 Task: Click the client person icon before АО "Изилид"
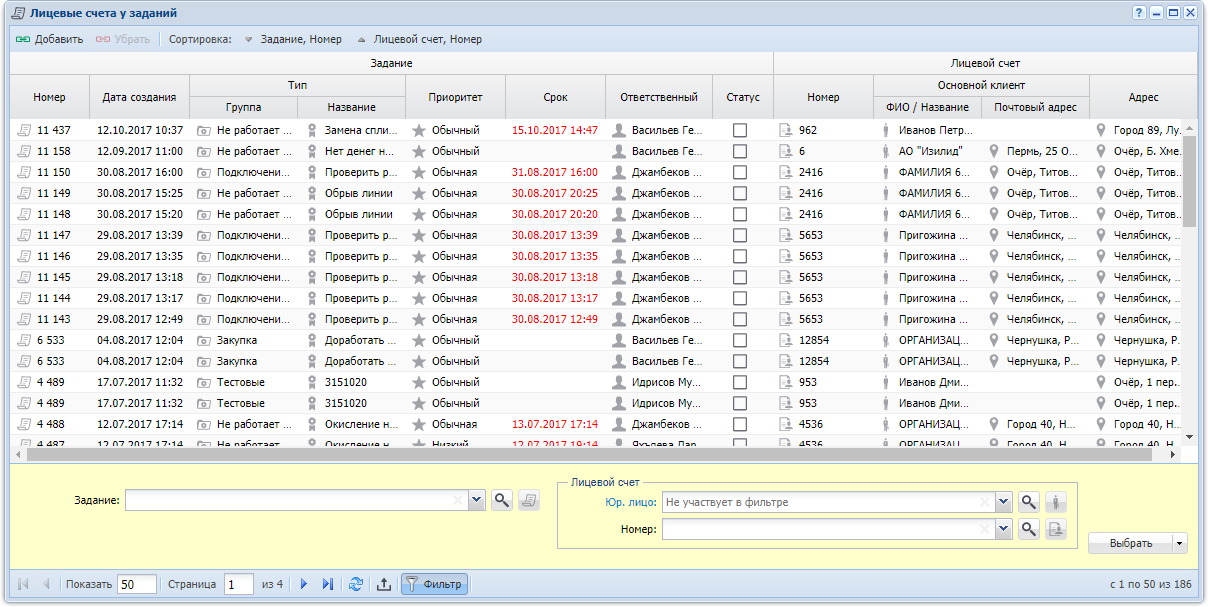coord(886,151)
